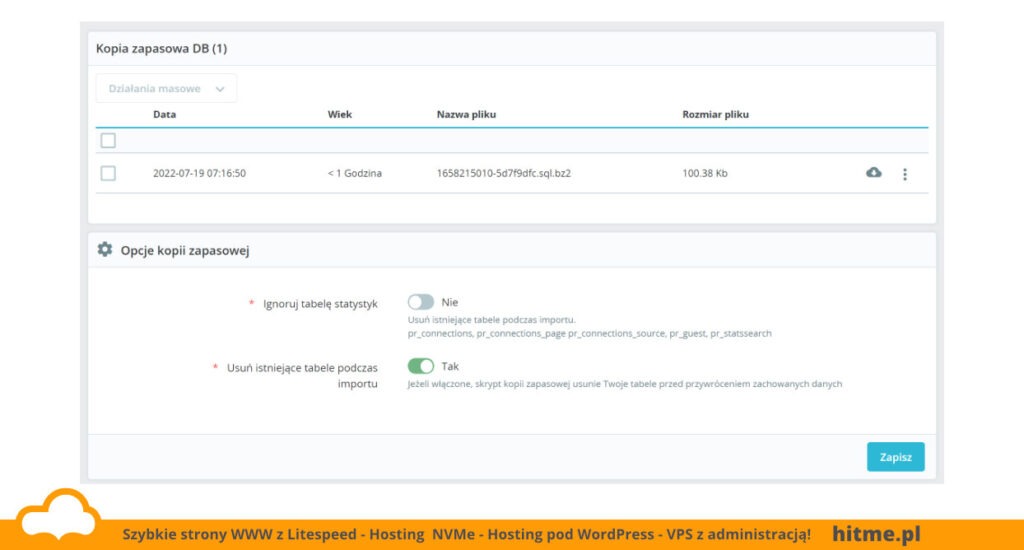
Task: Click the Ignoruj tabelę statystyk label
Action: pos(320,304)
